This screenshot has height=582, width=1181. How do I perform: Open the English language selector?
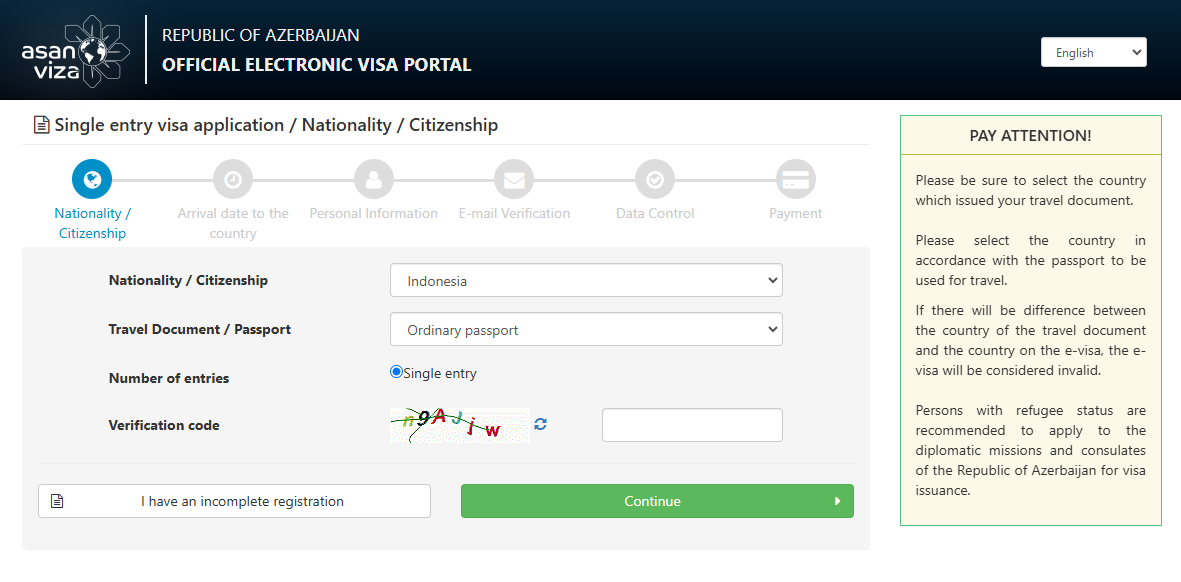1094,53
